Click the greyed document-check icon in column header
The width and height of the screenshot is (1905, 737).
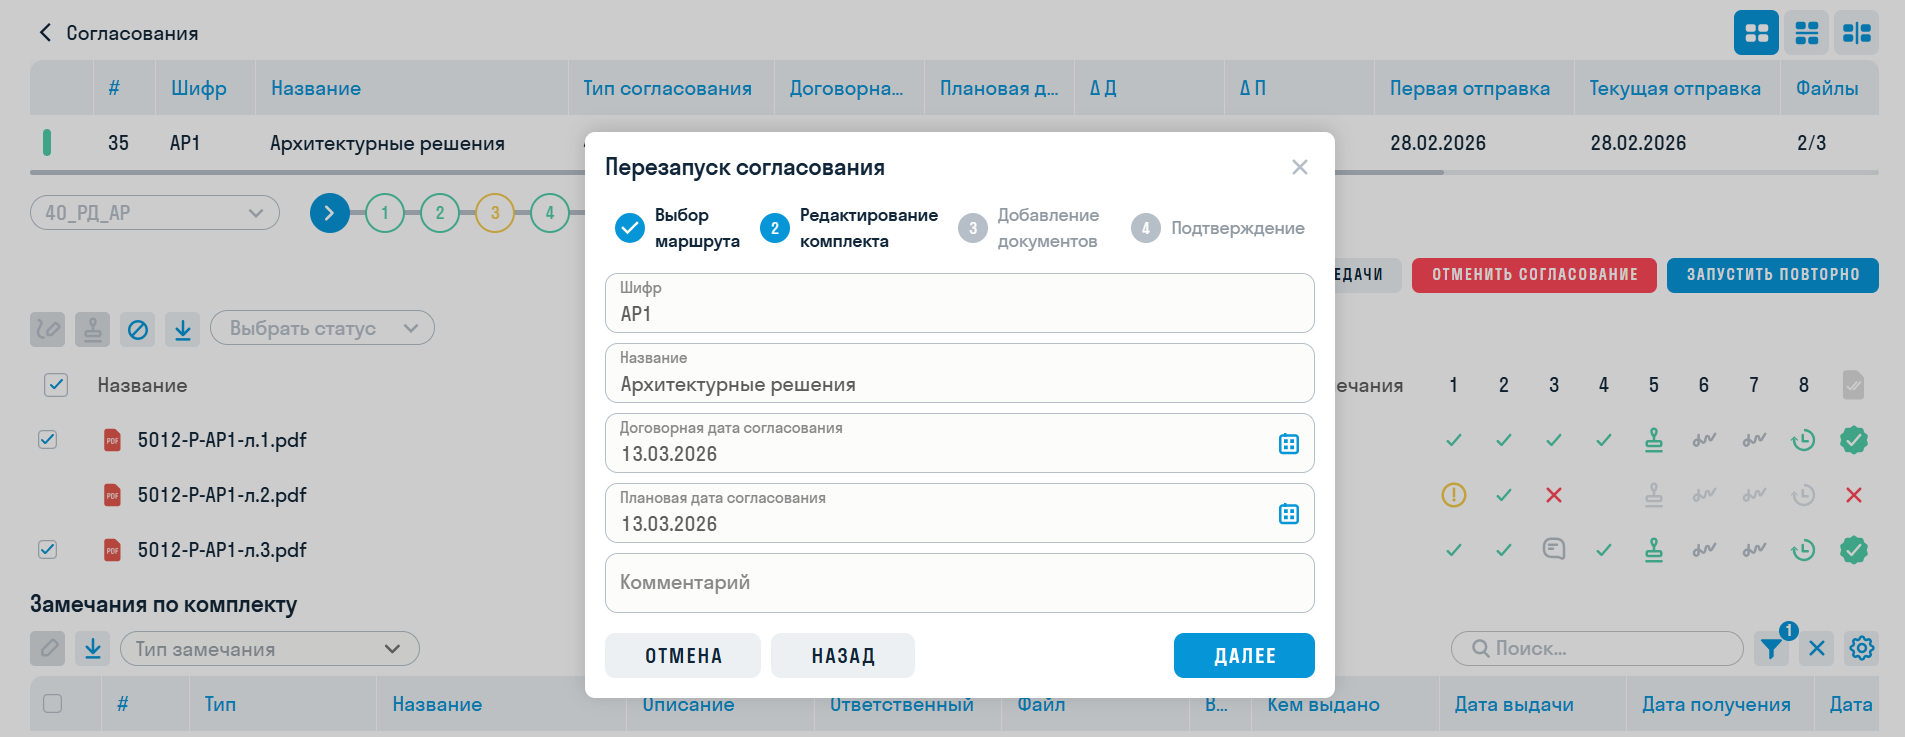click(x=1853, y=385)
